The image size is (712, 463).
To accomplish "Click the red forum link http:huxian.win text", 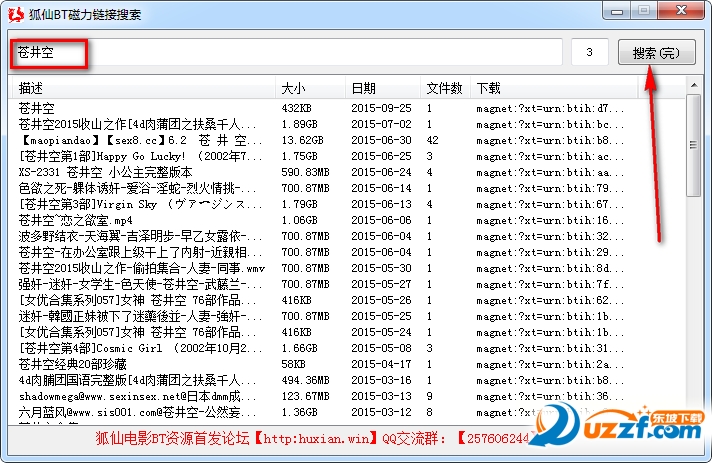I will [x=316, y=438].
